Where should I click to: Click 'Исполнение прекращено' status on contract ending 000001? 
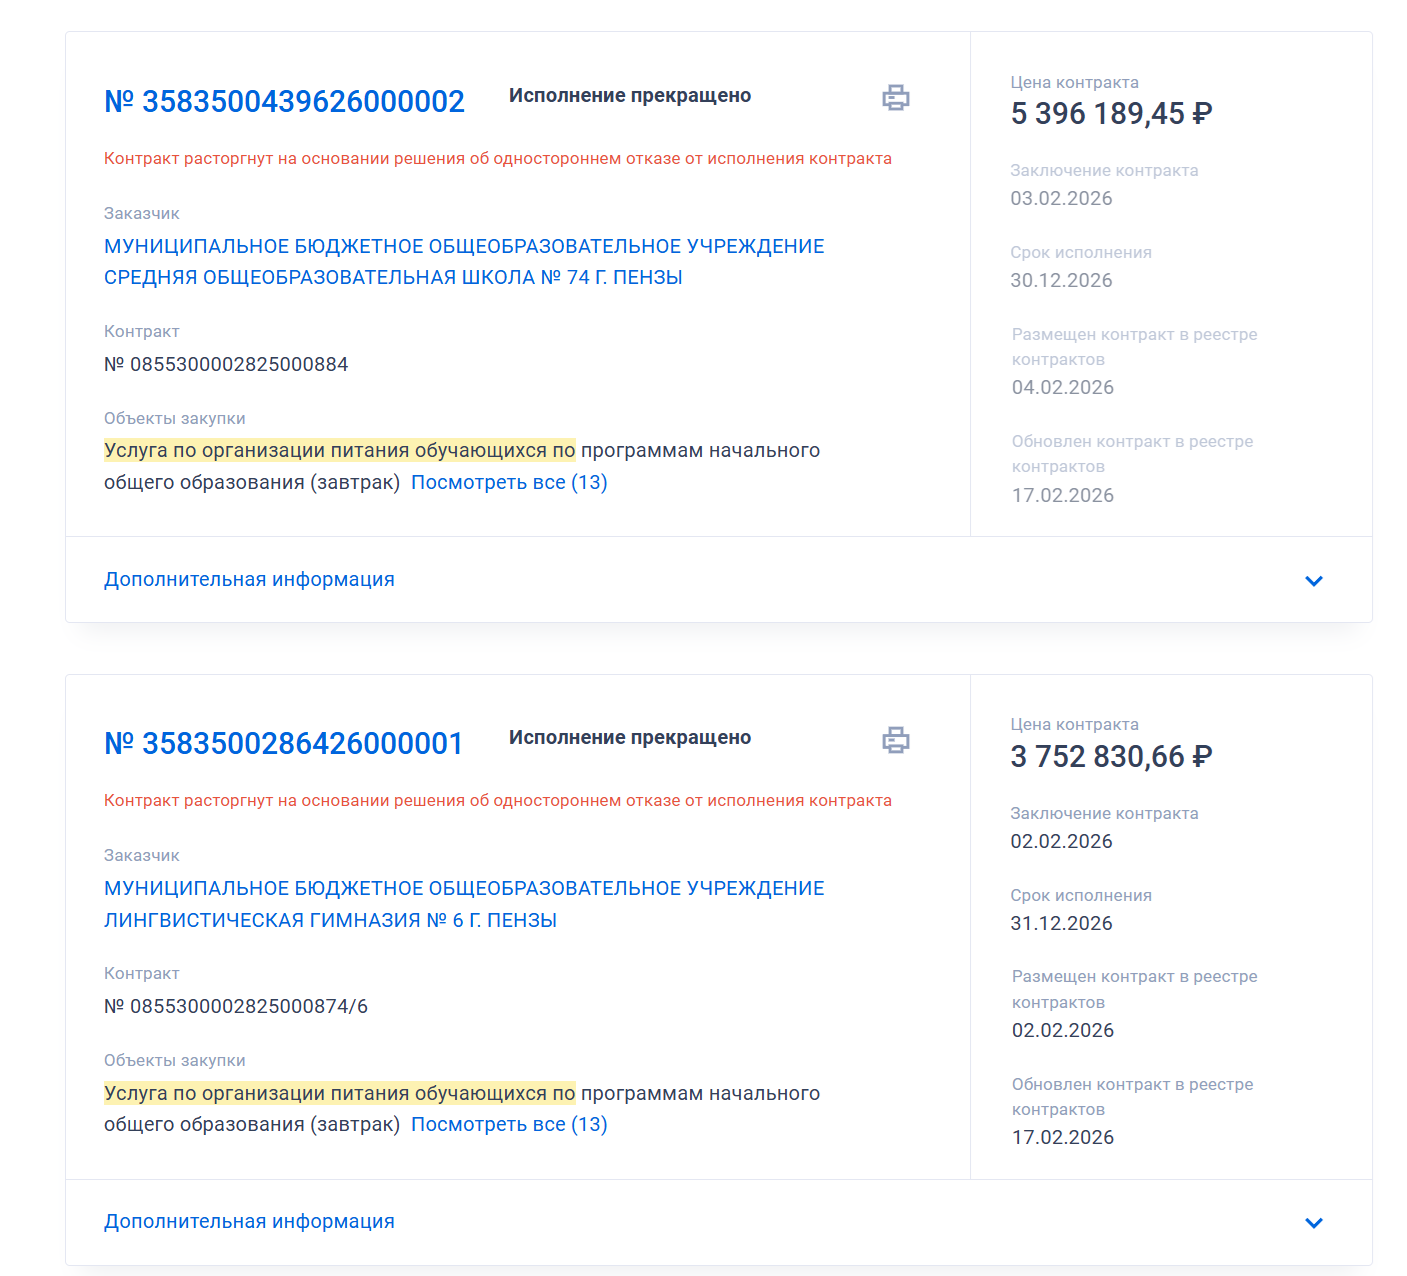pos(630,738)
